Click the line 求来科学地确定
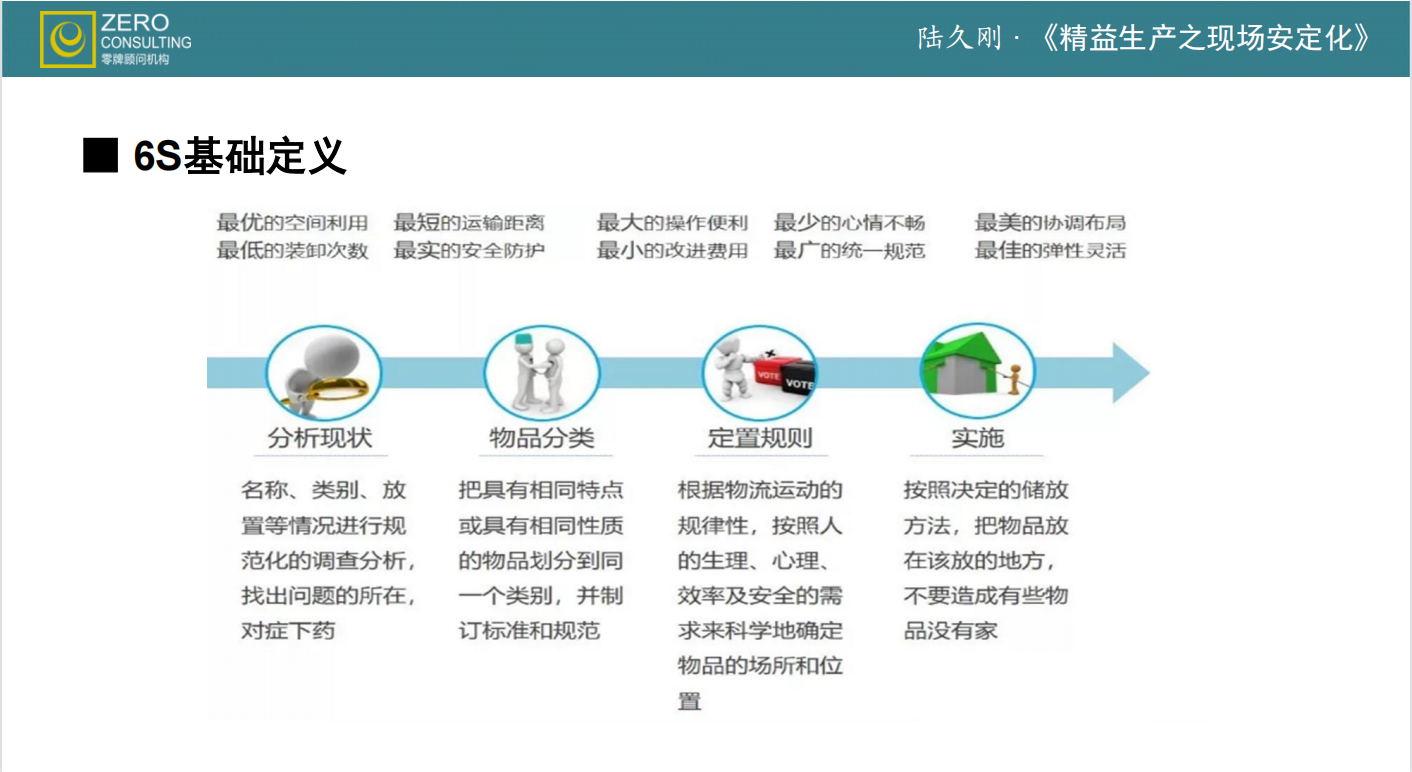This screenshot has width=1412, height=772. pos(760,631)
